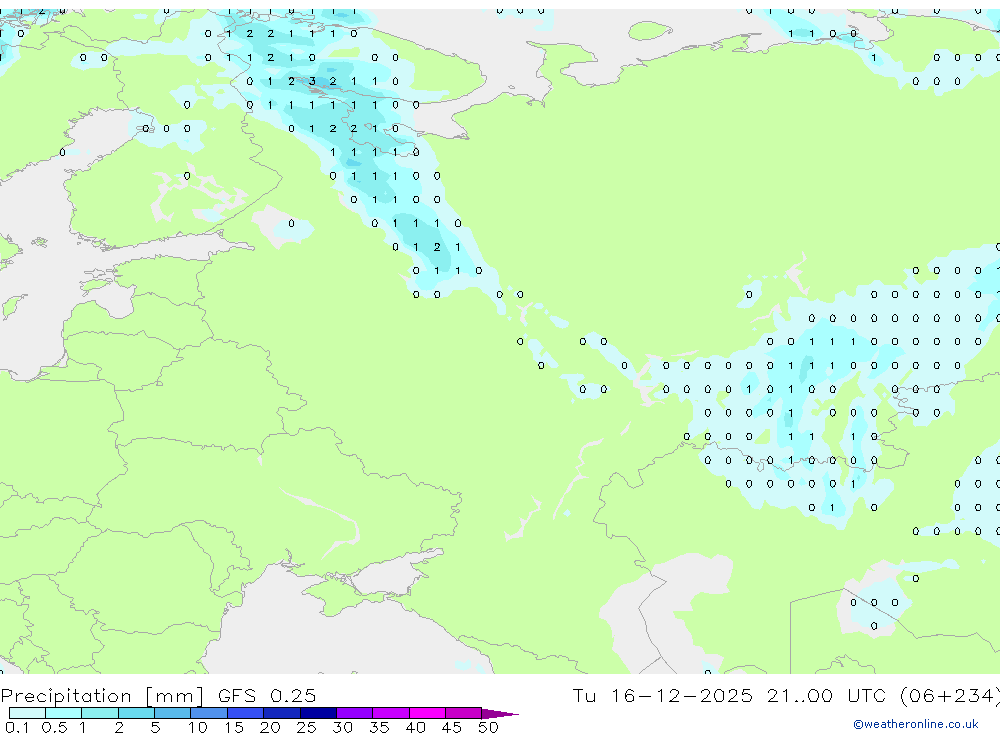The image size is (1000, 733).
Task: Select the 0.5–1 mm pale cyan legend swatch
Action: (64, 713)
